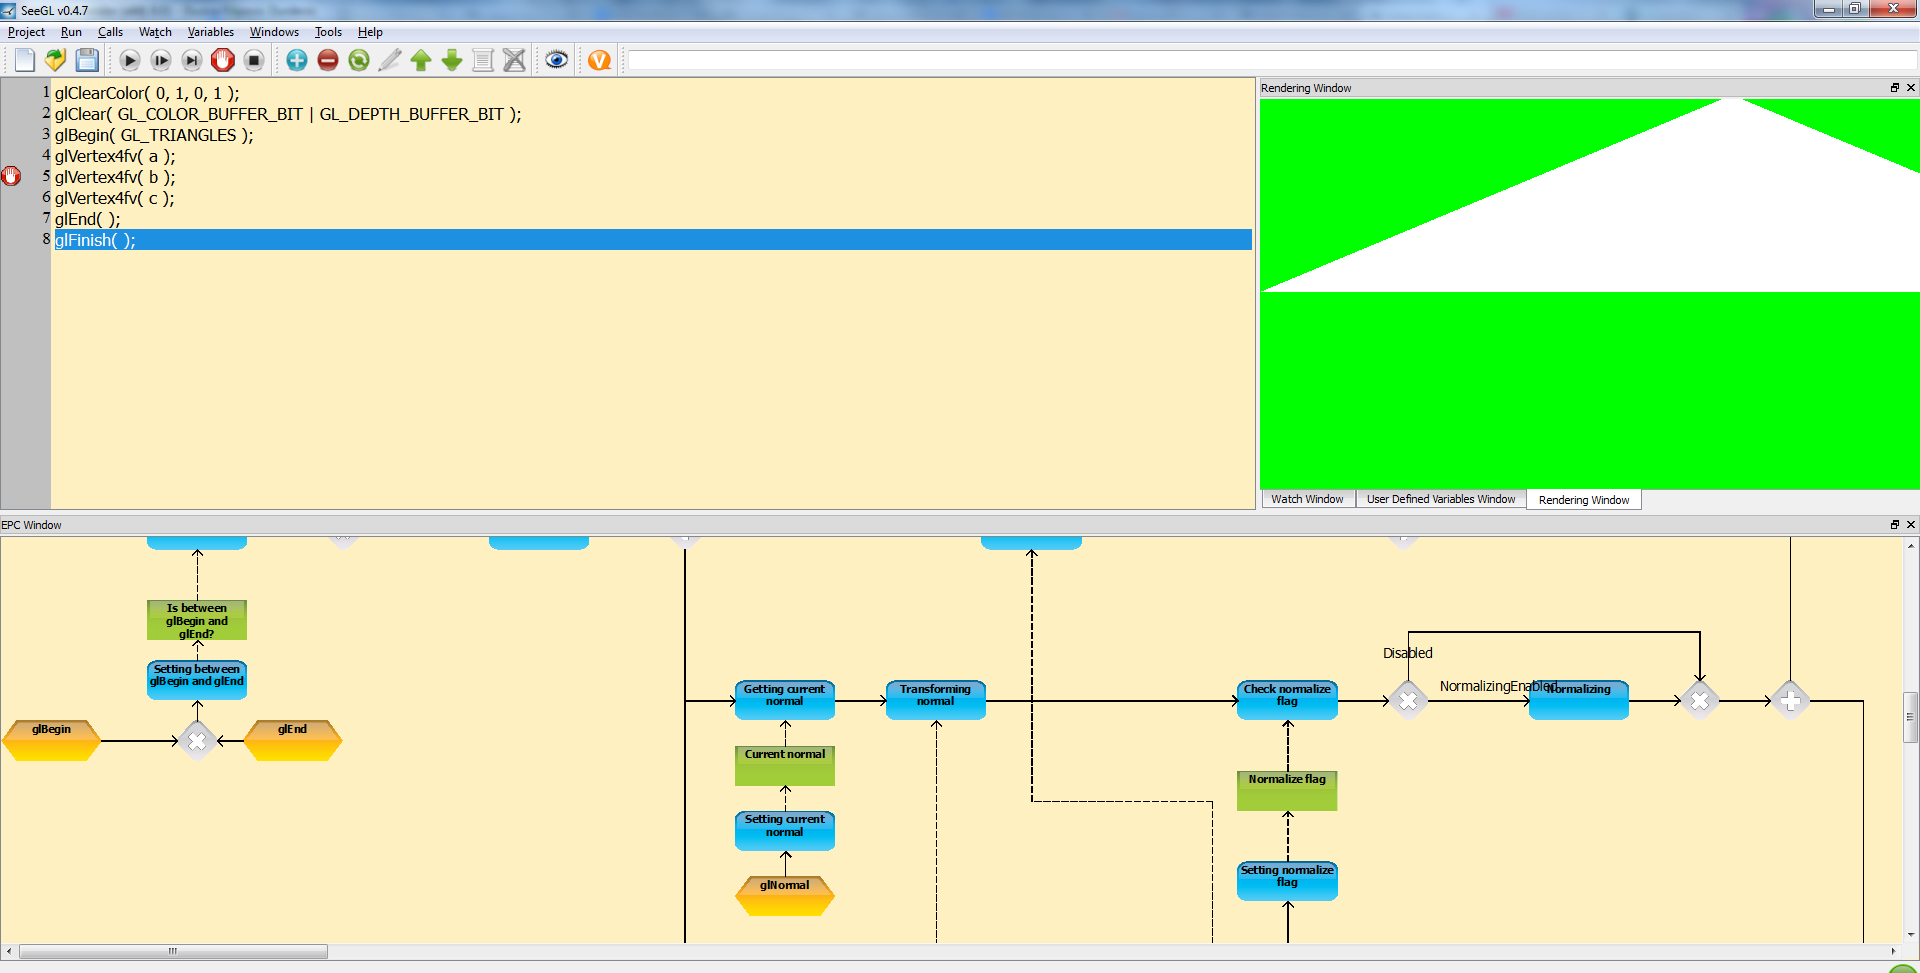The width and height of the screenshot is (1920, 973).
Task: Click the green down arrow move icon
Action: (452, 60)
